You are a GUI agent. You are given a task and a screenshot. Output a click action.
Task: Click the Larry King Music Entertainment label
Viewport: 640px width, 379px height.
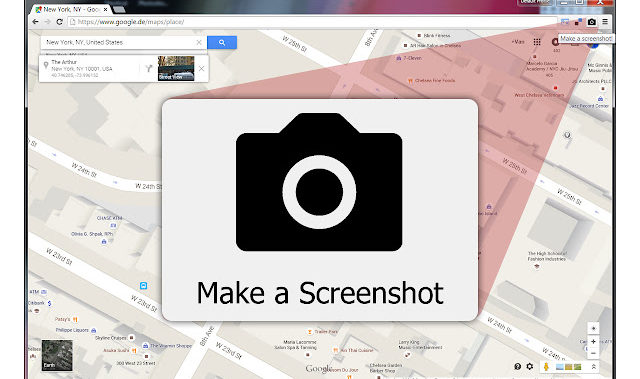pos(420,345)
